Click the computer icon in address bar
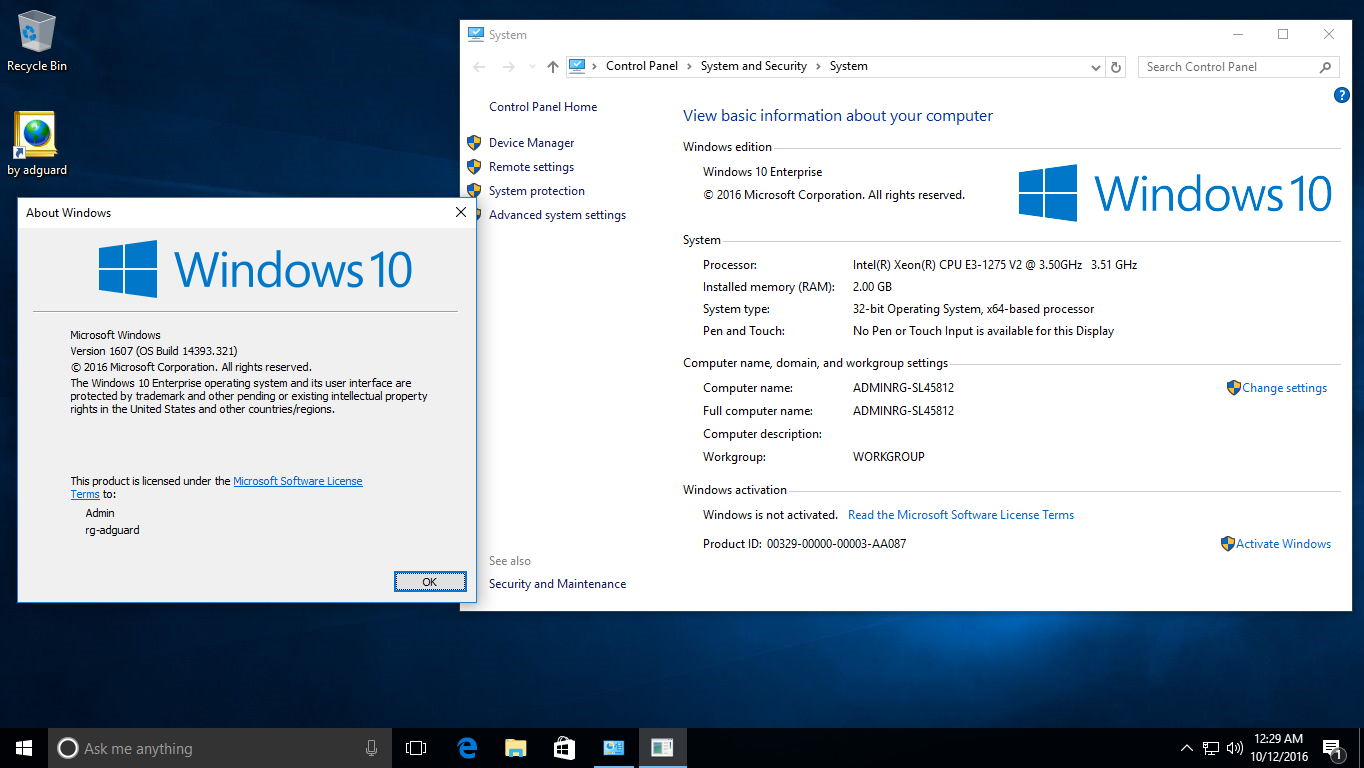Screen dimensions: 1364x768 pos(577,66)
